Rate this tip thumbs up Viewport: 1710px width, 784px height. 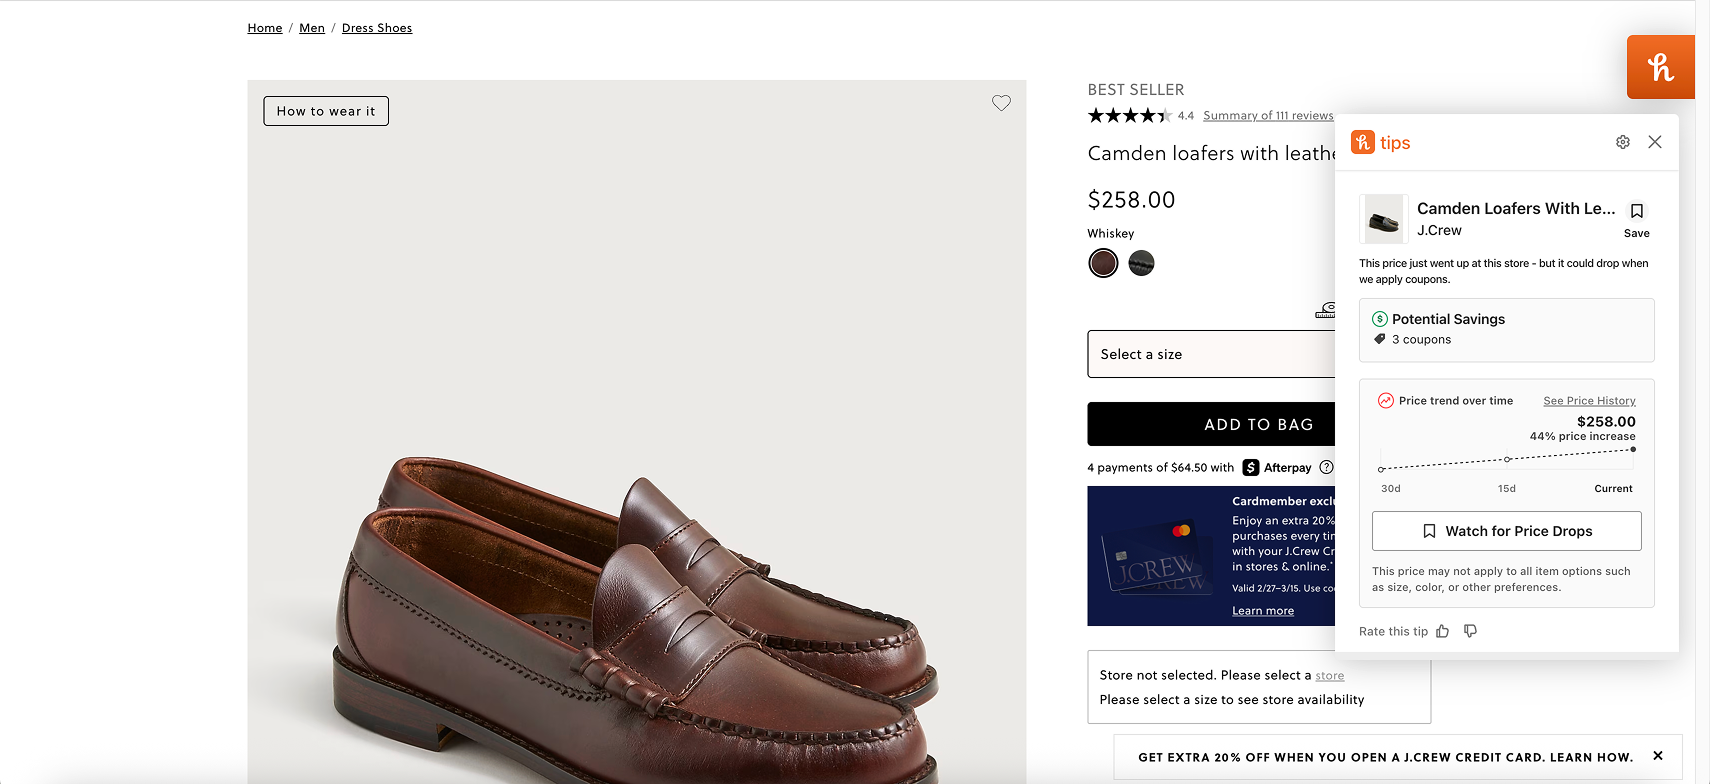1442,631
